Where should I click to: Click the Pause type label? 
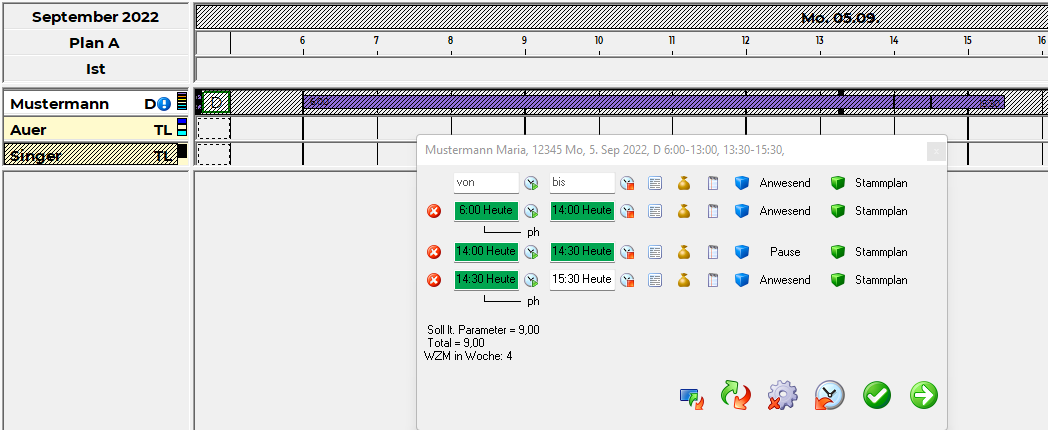pos(784,252)
